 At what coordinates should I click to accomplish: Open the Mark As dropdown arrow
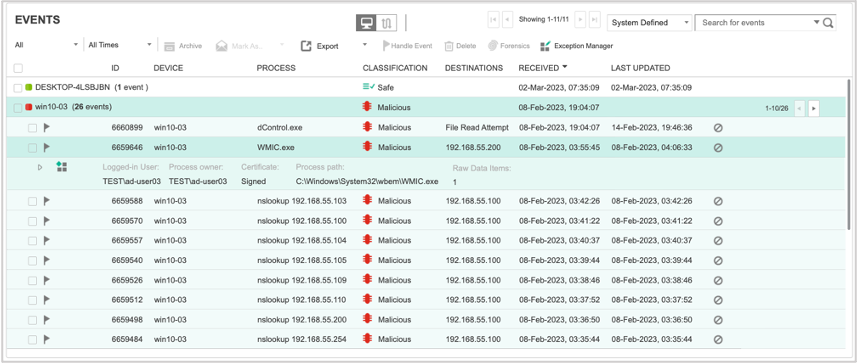[282, 45]
